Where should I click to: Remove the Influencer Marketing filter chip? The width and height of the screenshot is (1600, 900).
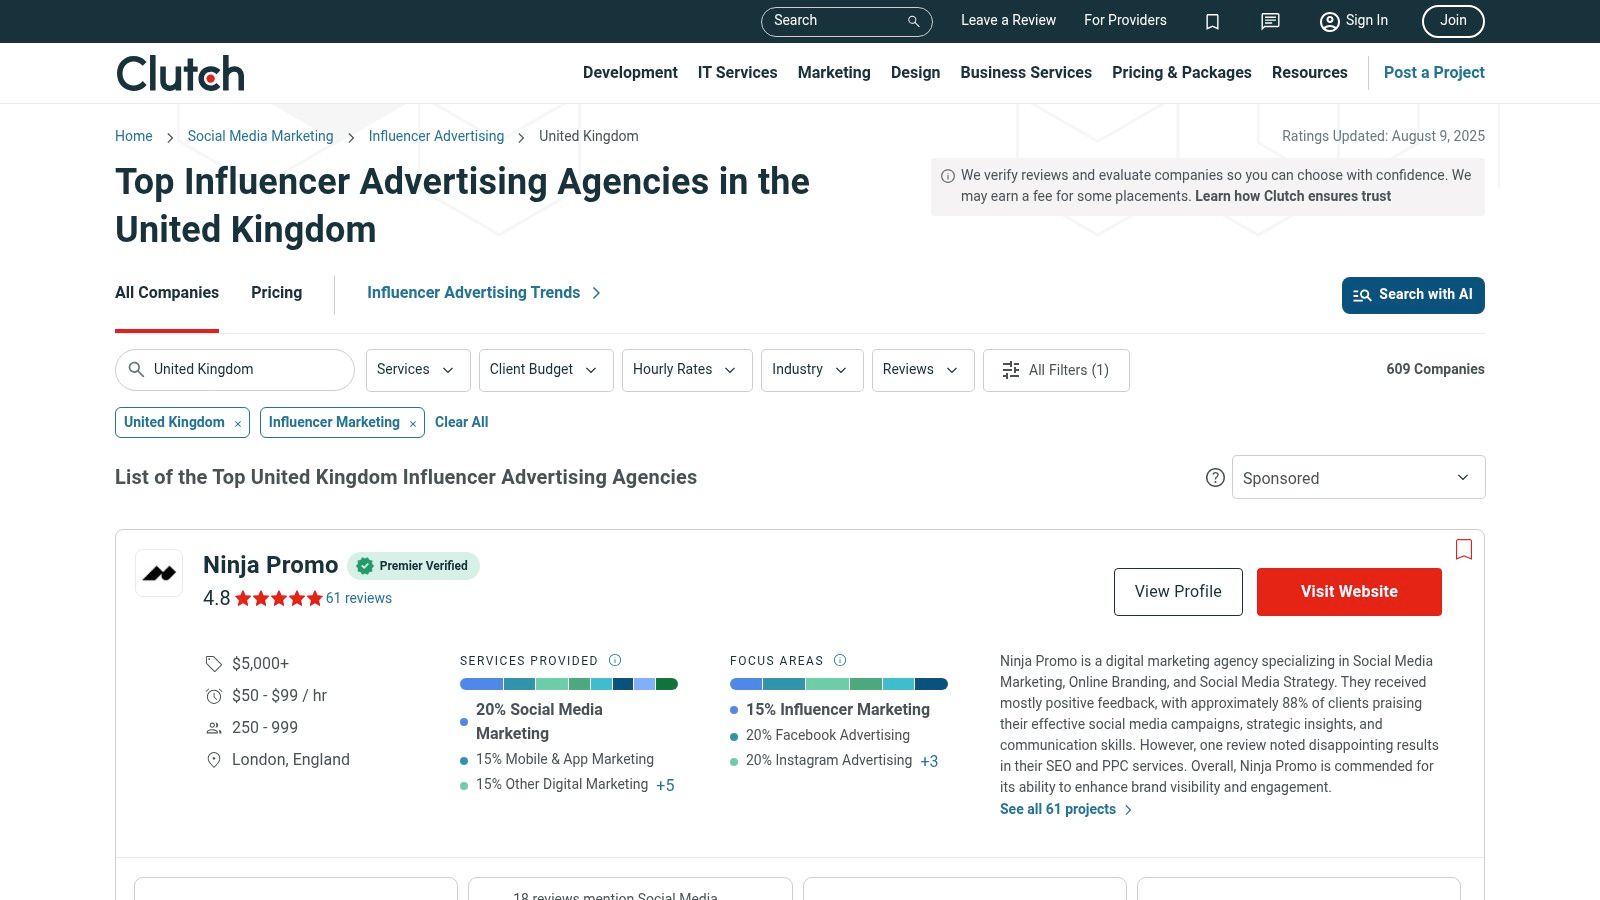pos(412,424)
